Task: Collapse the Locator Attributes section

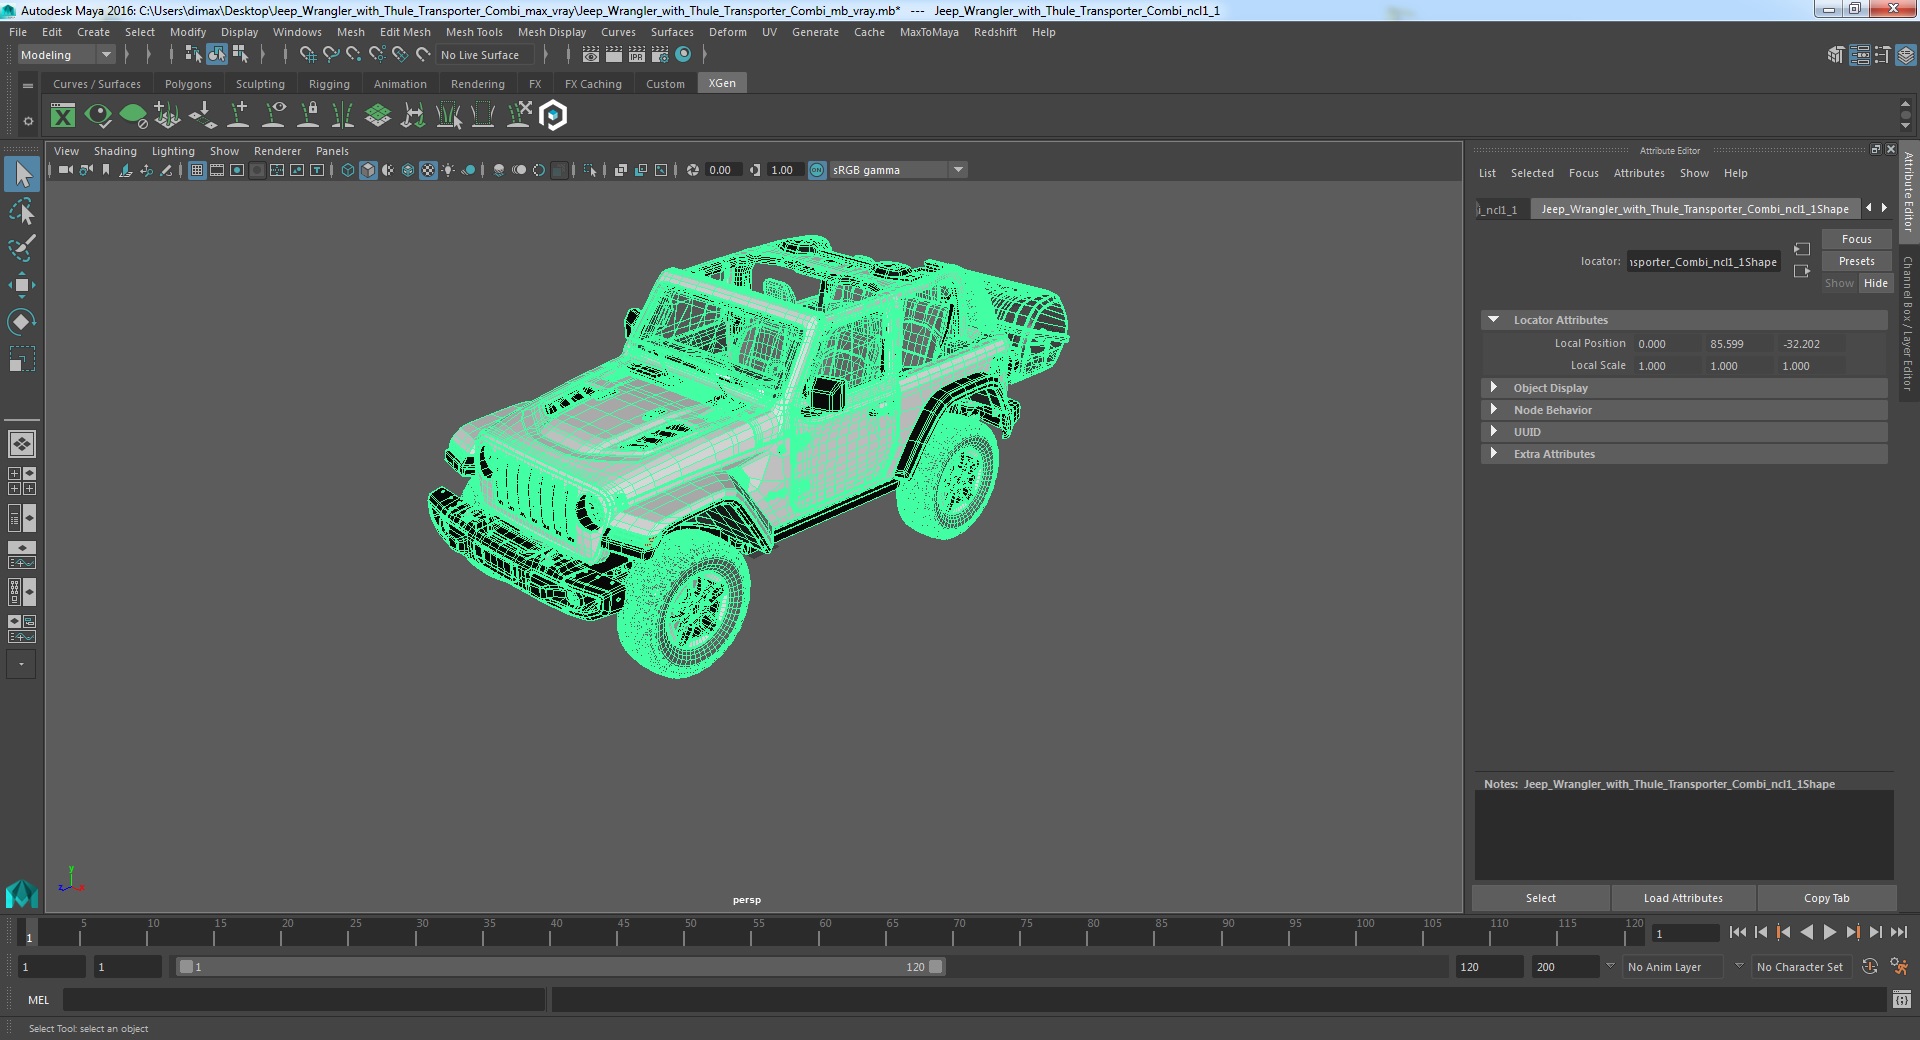Action: (x=1493, y=320)
